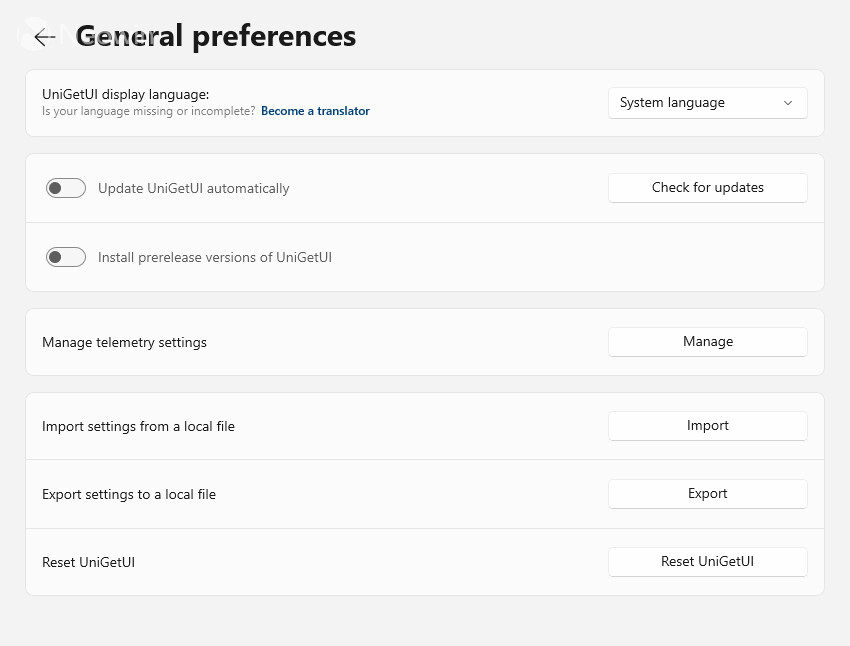Click the Reset UniGetUI button
The image size is (850, 646).
point(707,561)
